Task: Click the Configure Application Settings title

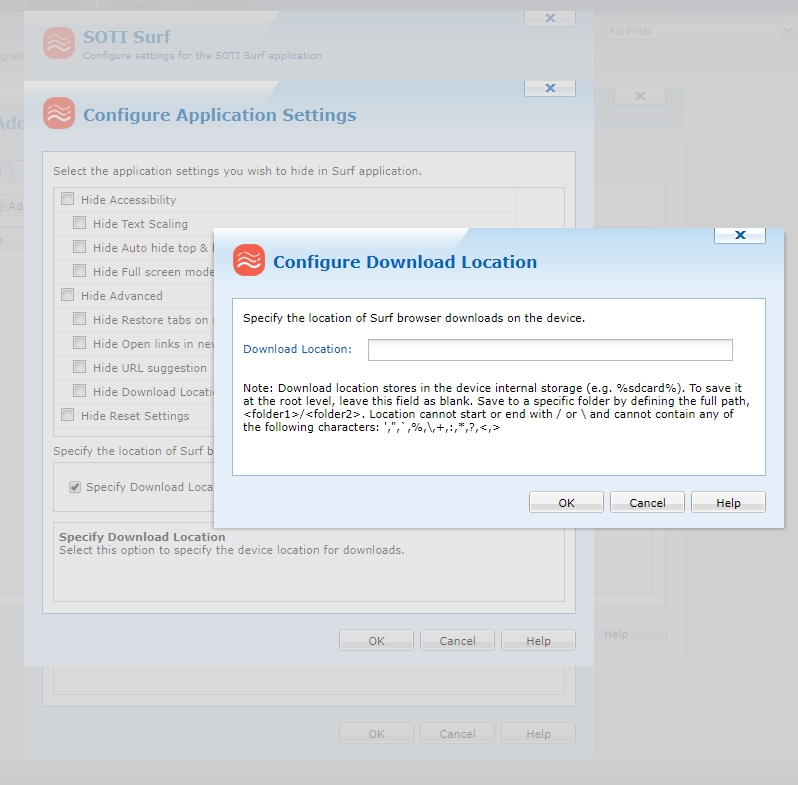Action: coord(220,115)
